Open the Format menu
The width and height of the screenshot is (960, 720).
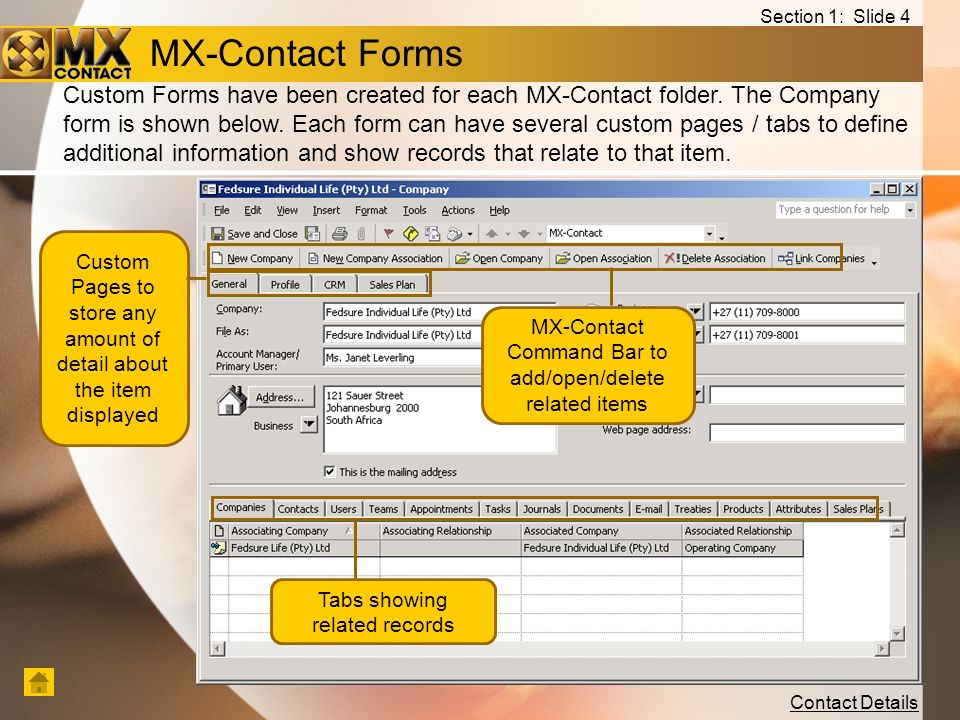371,210
